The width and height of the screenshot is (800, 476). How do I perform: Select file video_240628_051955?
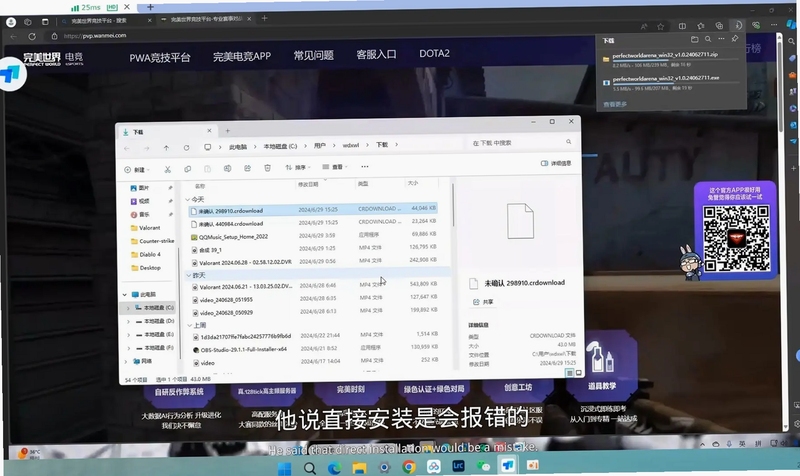coord(226,299)
